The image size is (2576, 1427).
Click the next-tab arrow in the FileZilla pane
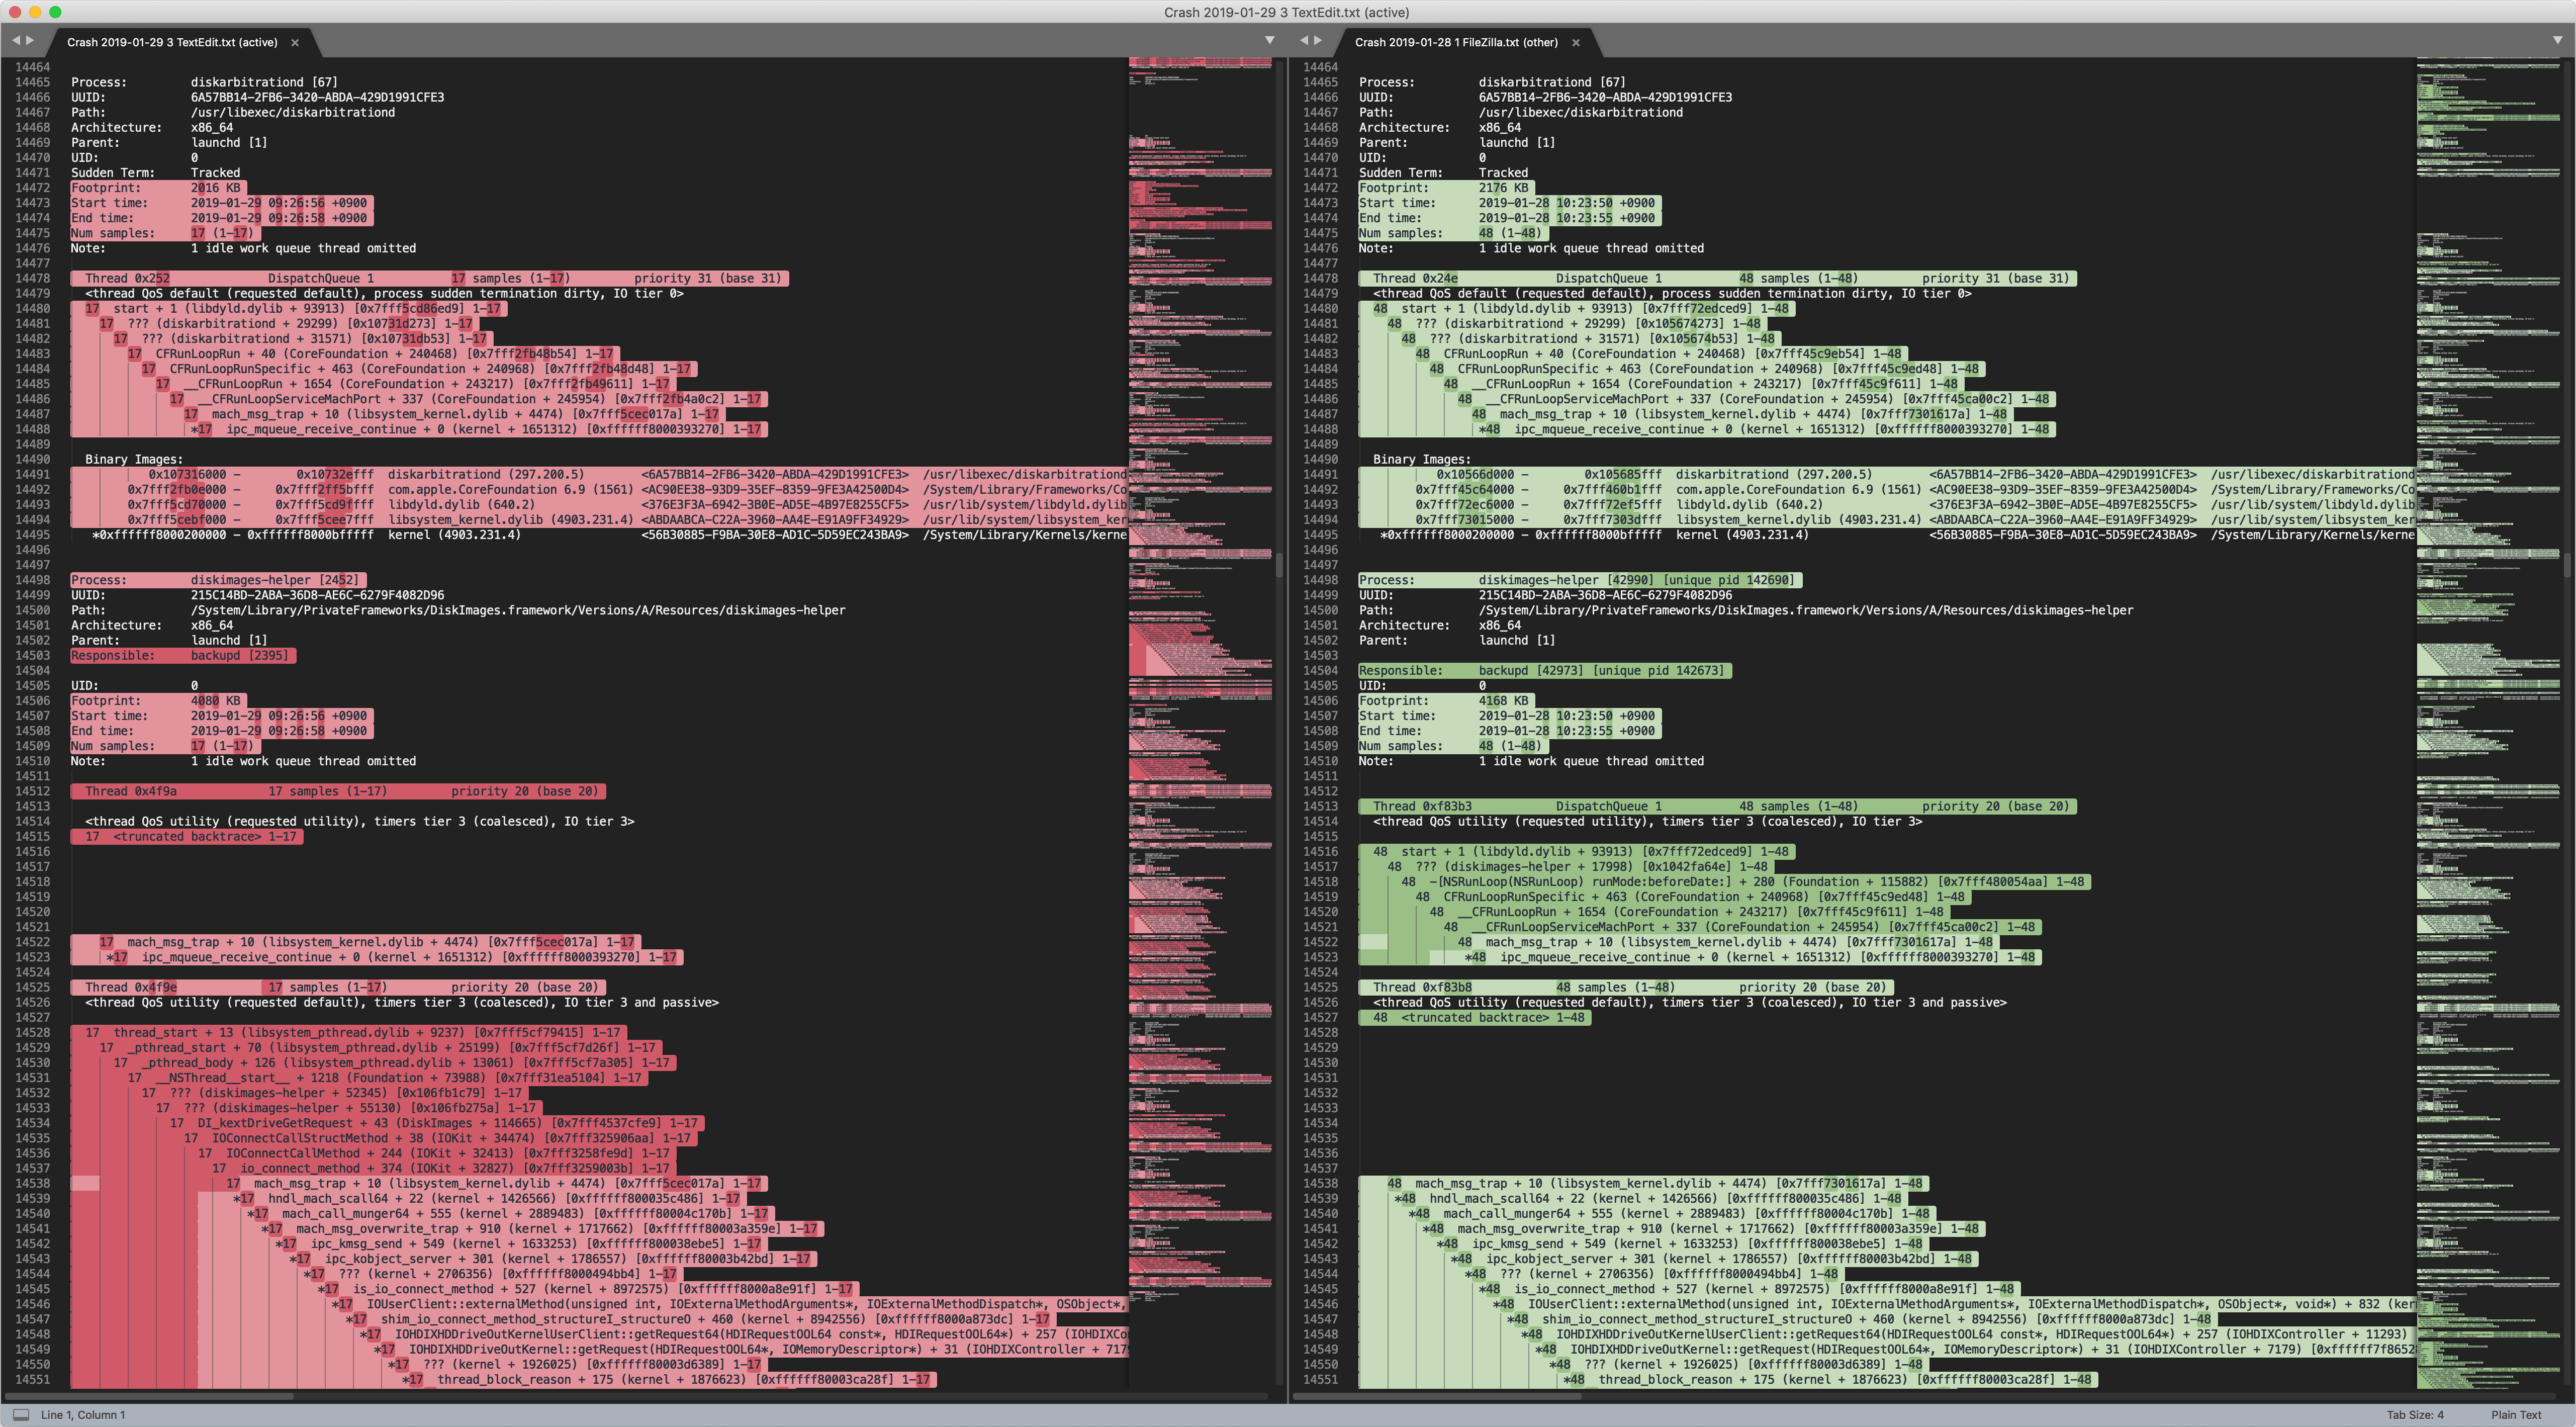tap(1318, 41)
